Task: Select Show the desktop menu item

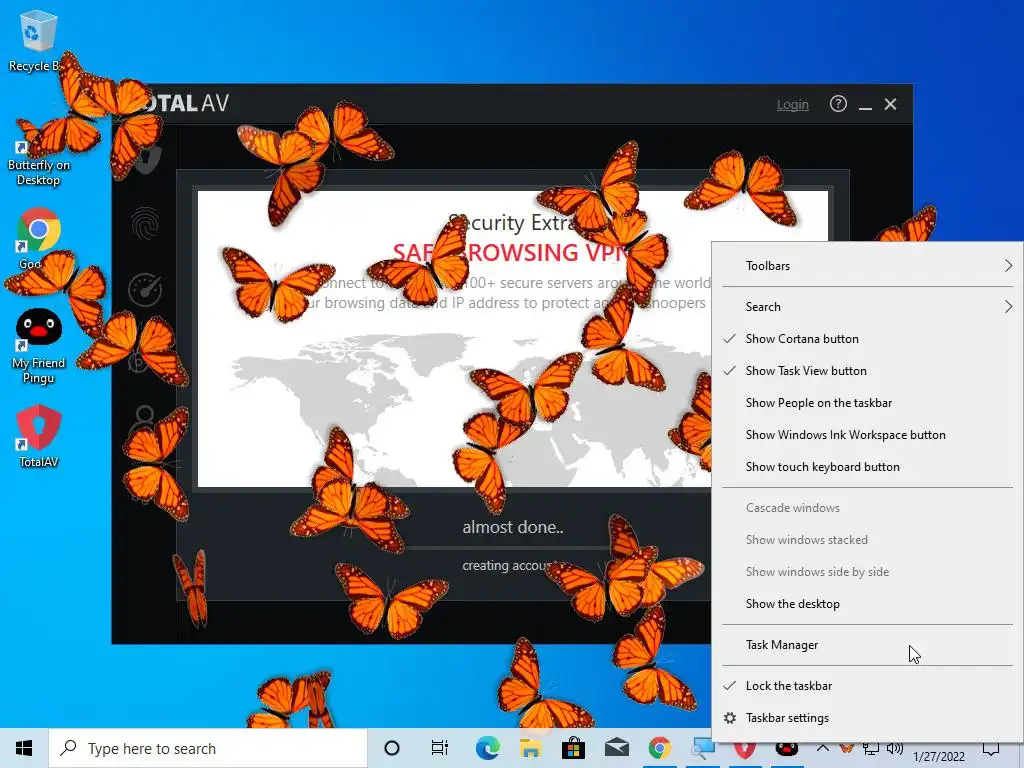Action: pyautogui.click(x=867, y=604)
